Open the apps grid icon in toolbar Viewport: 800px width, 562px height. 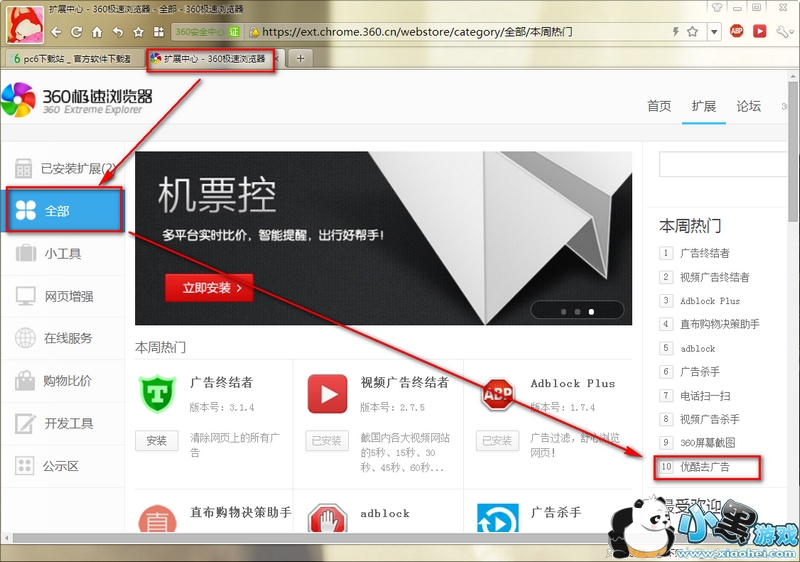pyautogui.click(x=159, y=32)
